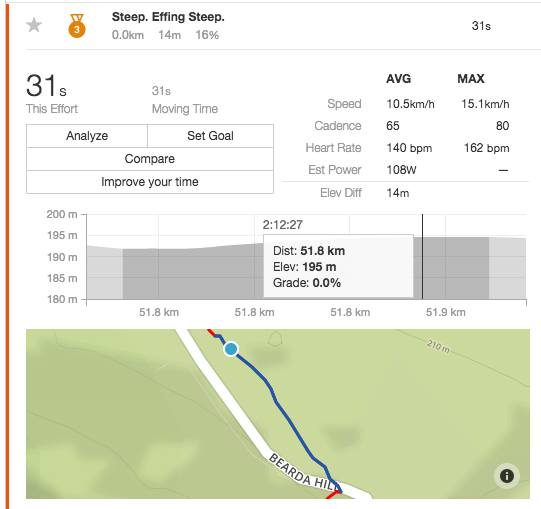
Task: Open the map info icon
Action: [506, 476]
